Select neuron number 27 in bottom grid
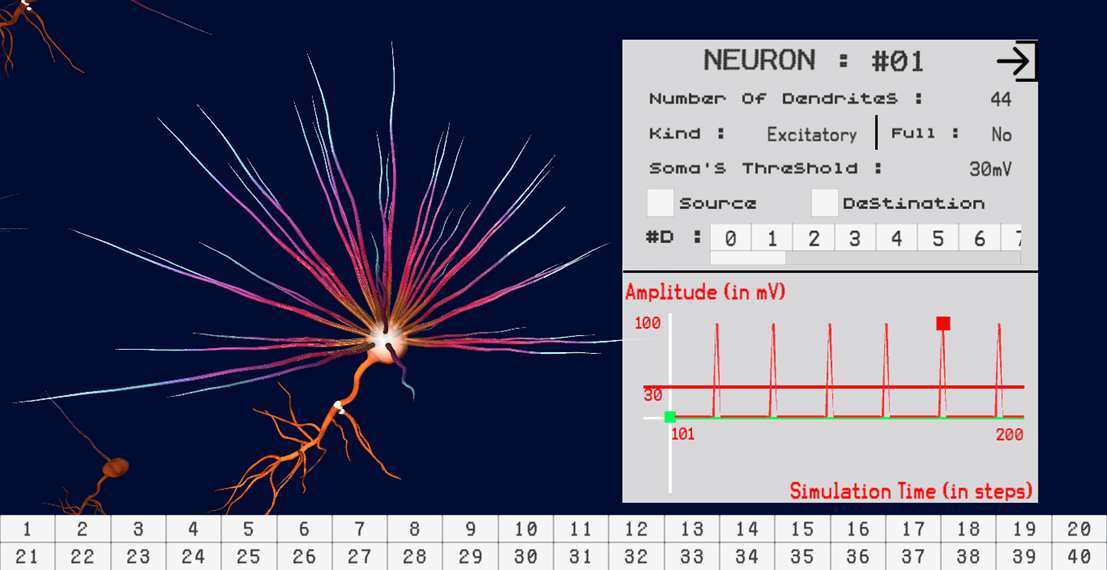This screenshot has height=570, width=1107. [359, 557]
